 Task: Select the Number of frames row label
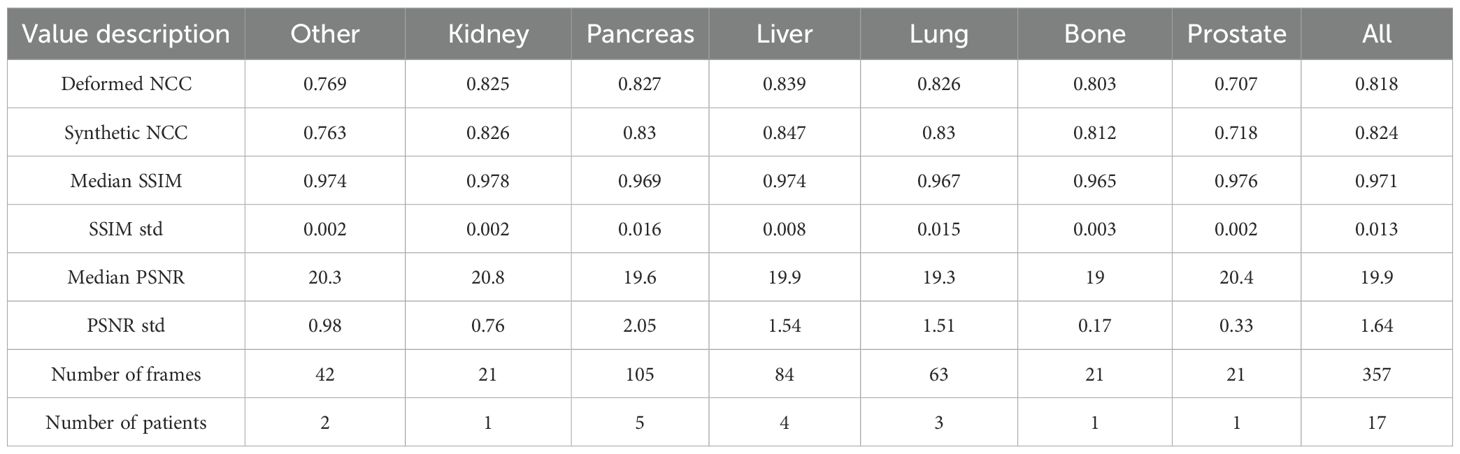(126, 374)
